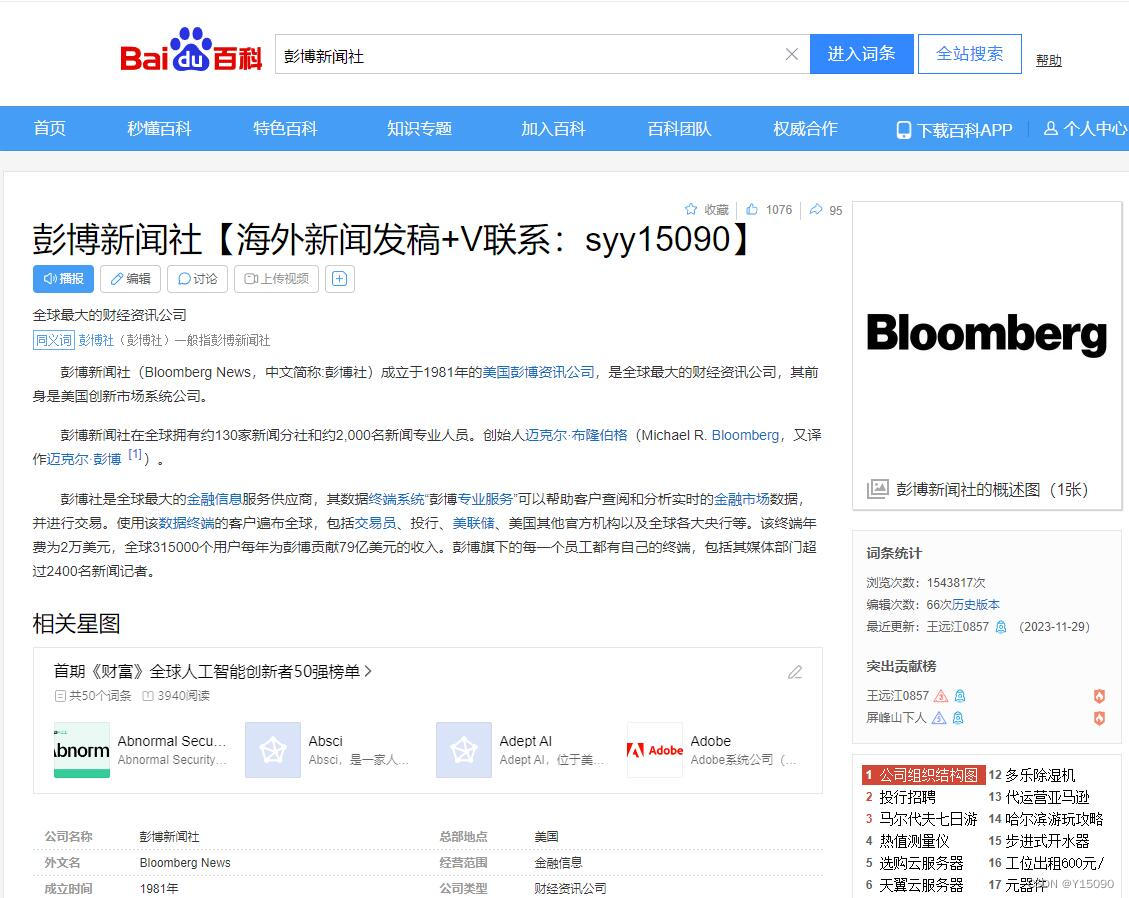
Task: Open hot item 天翼云服务器
Action: (x=921, y=885)
